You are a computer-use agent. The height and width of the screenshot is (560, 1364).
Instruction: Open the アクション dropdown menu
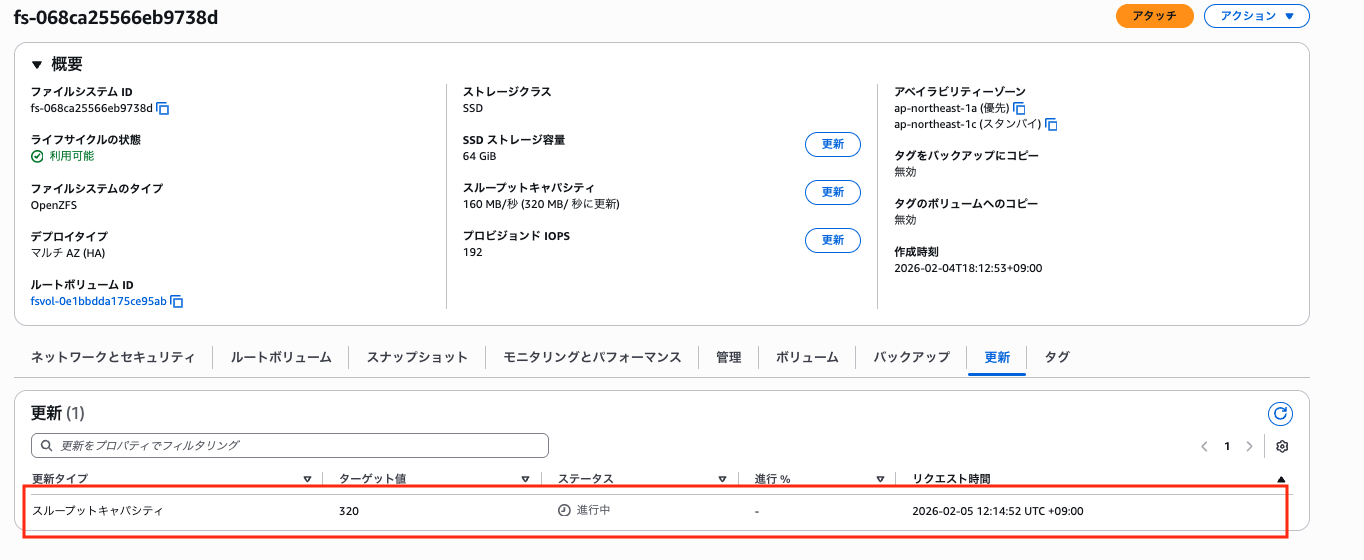click(x=1256, y=16)
